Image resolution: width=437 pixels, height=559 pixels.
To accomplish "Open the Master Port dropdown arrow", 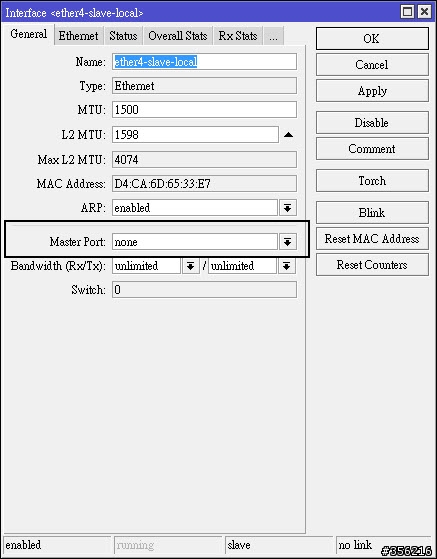I will (x=288, y=242).
